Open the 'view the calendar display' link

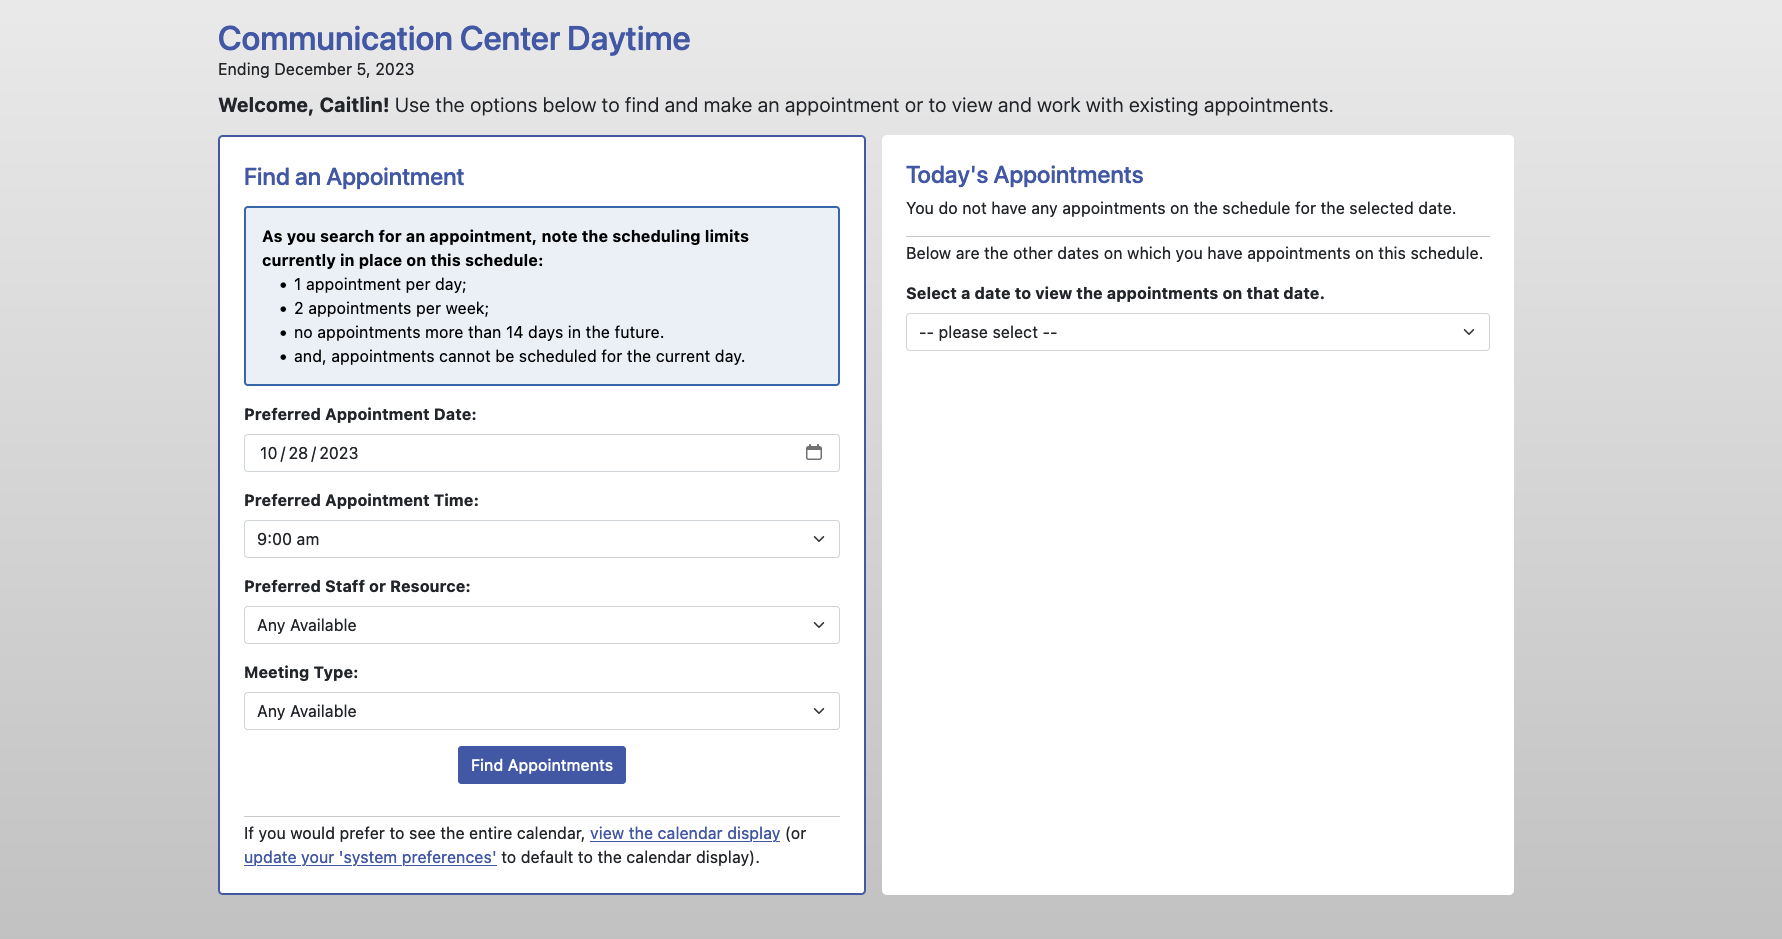point(685,833)
